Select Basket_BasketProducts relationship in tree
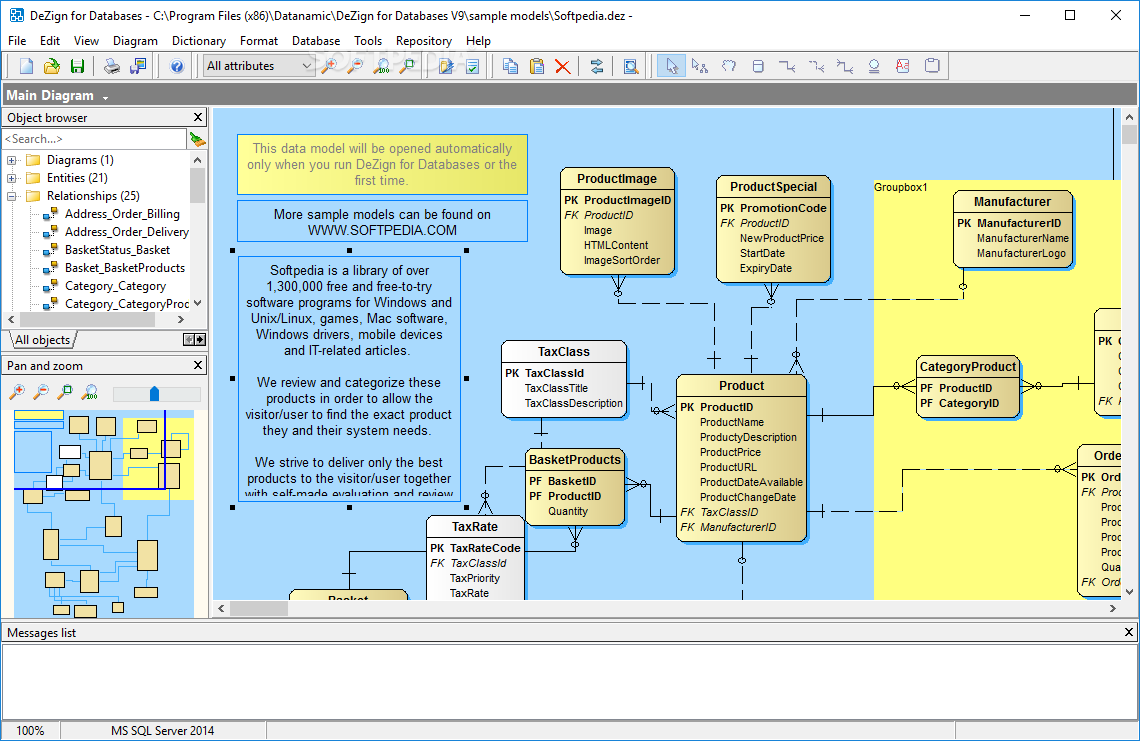The image size is (1140, 741). pyautogui.click(x=125, y=268)
